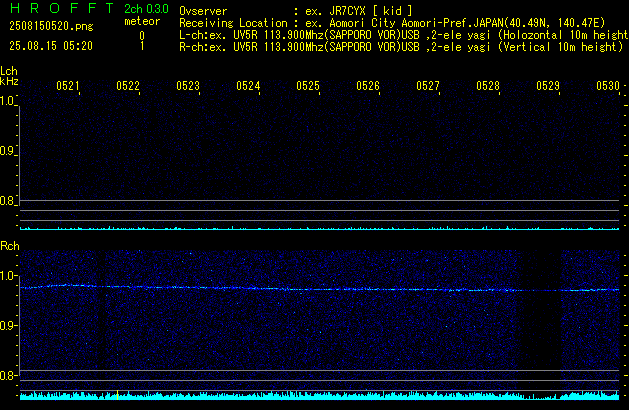Select the 'L-ch:ex. UV5R' Holozontal yagi line
This screenshot has width=629, height=410.
click(404, 35)
